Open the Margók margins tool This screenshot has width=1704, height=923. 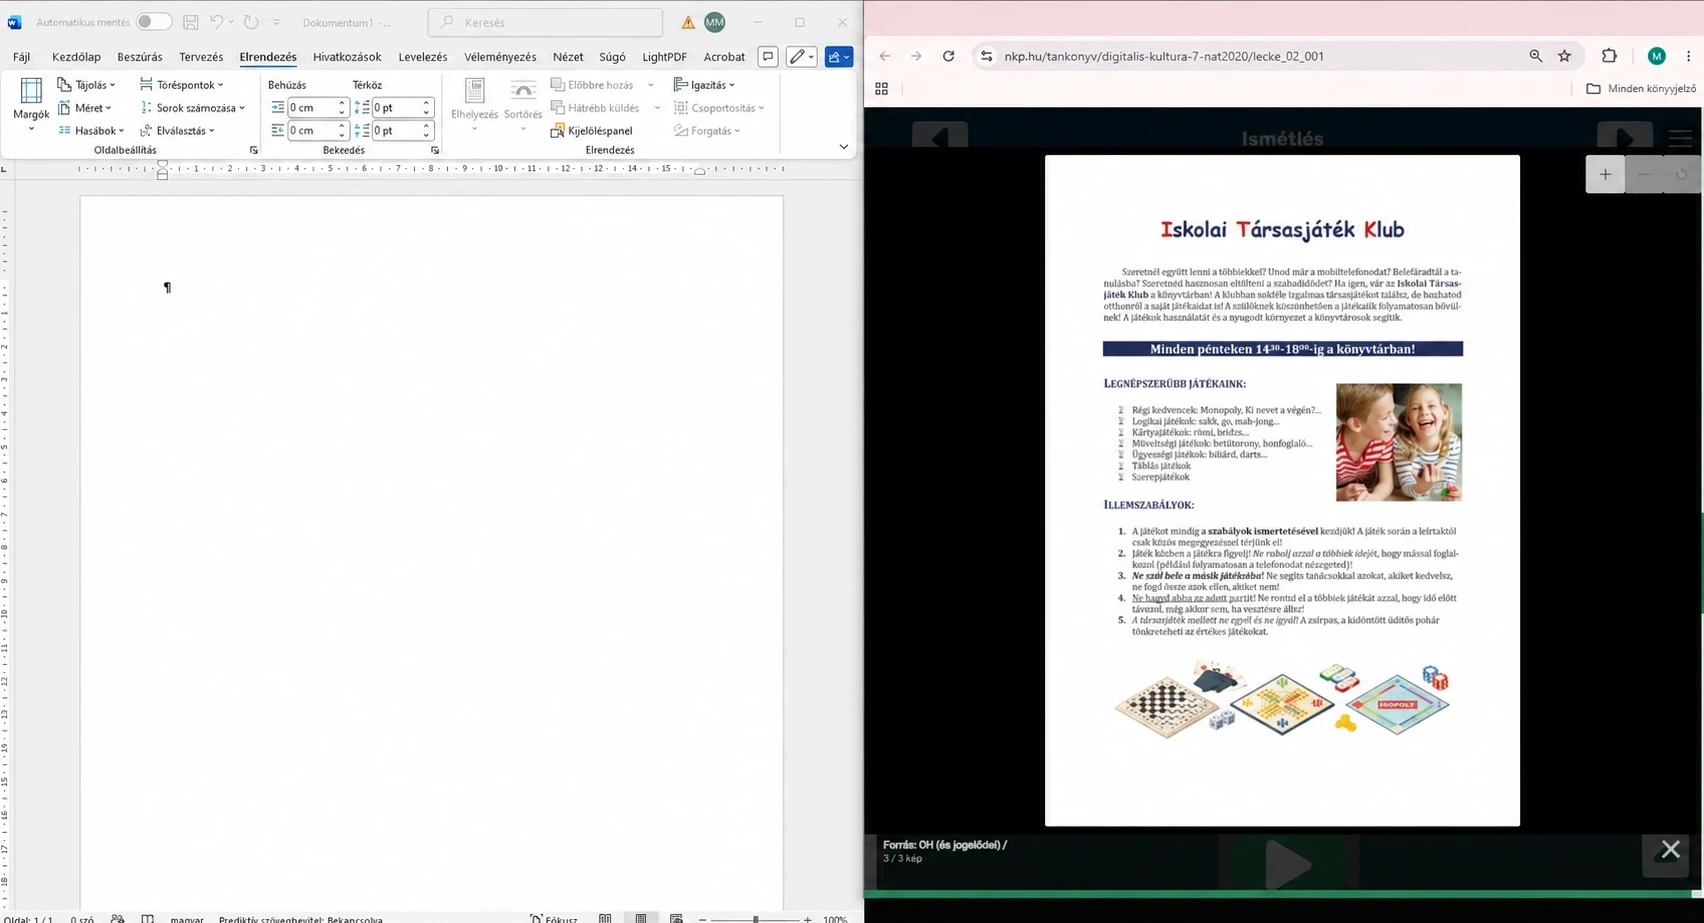pyautogui.click(x=31, y=105)
